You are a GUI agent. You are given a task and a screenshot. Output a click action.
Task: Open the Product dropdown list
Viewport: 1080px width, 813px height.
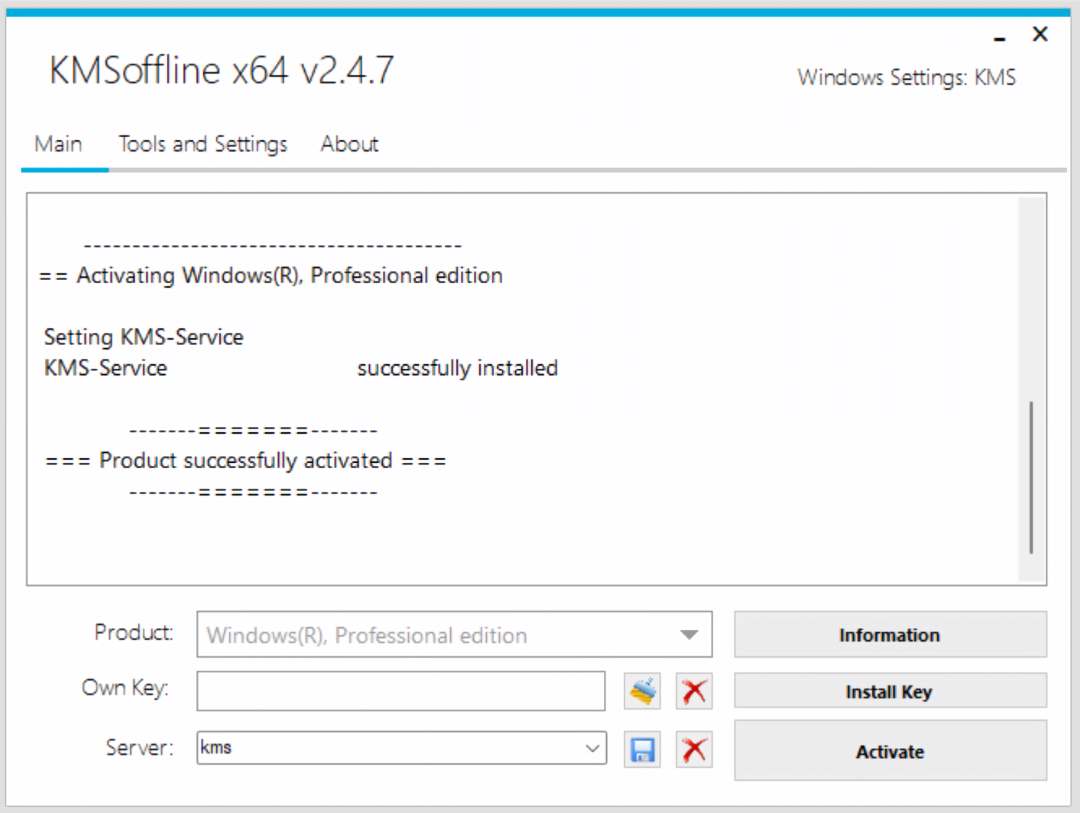[455, 635]
